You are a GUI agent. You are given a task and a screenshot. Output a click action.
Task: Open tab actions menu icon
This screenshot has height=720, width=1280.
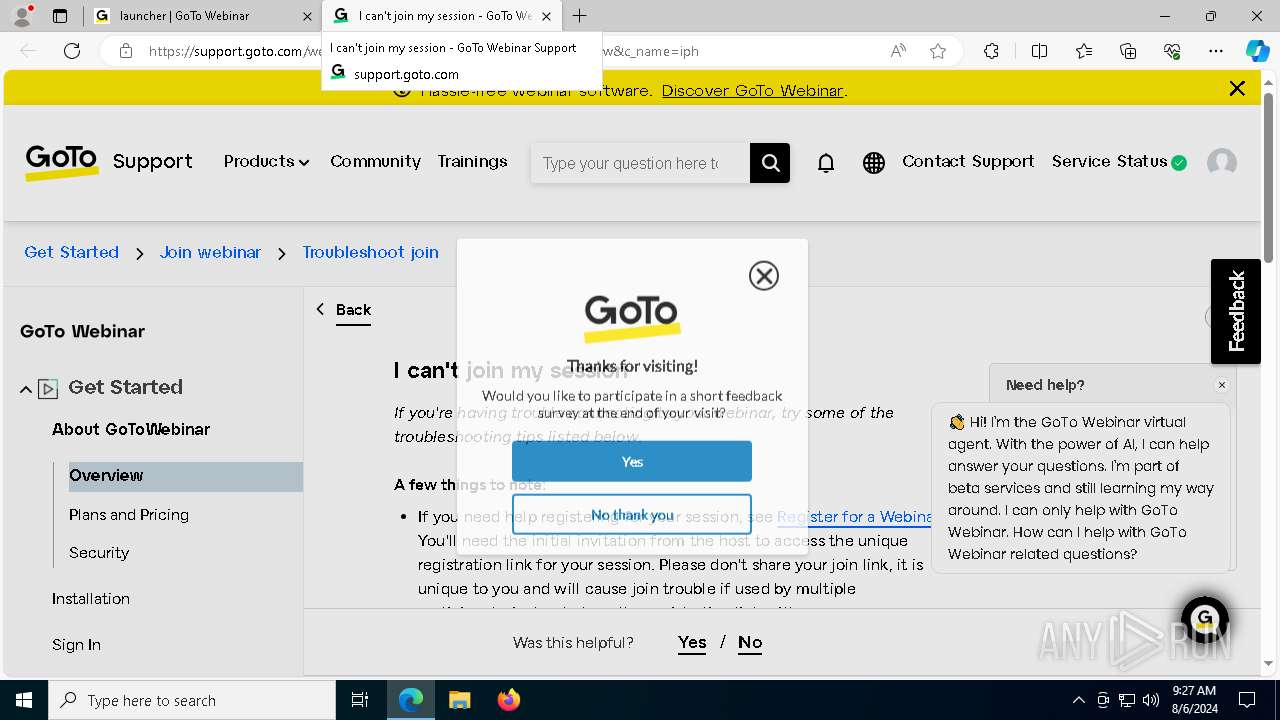coord(60,16)
